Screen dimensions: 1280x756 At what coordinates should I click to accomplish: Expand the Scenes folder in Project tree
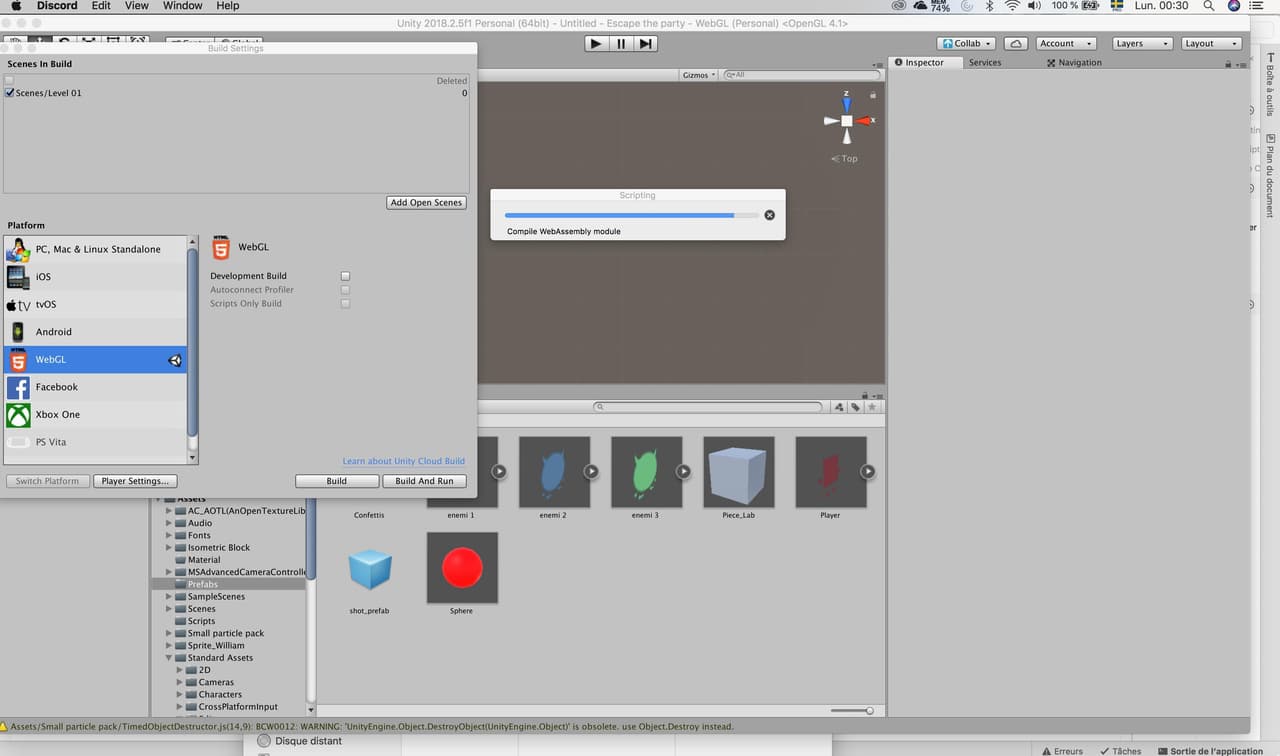pos(169,609)
